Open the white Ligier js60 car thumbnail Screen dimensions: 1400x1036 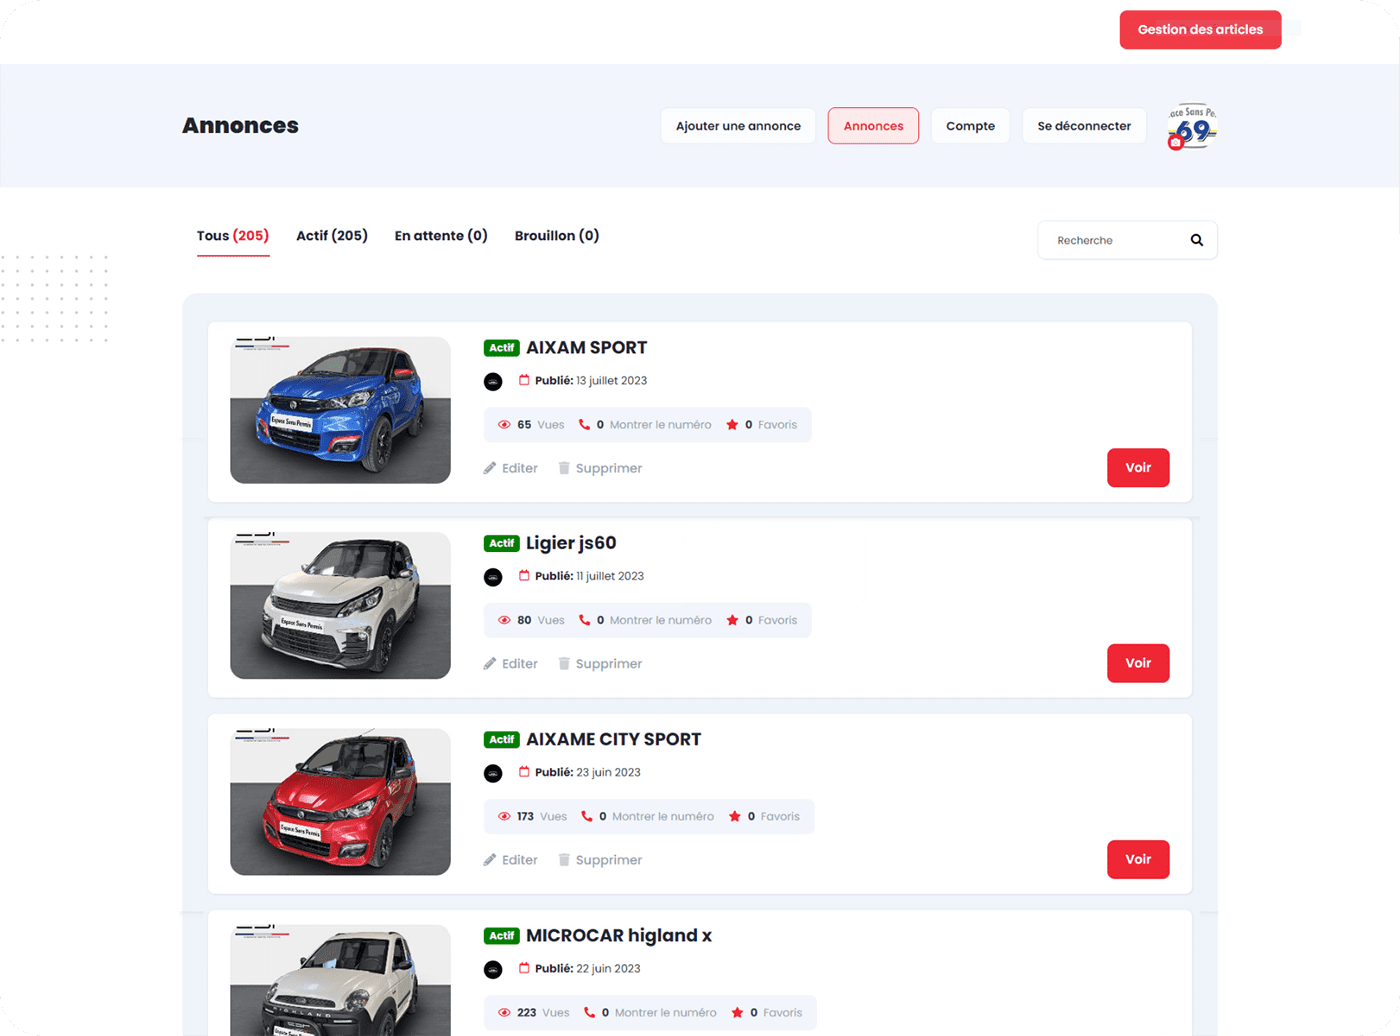point(340,606)
